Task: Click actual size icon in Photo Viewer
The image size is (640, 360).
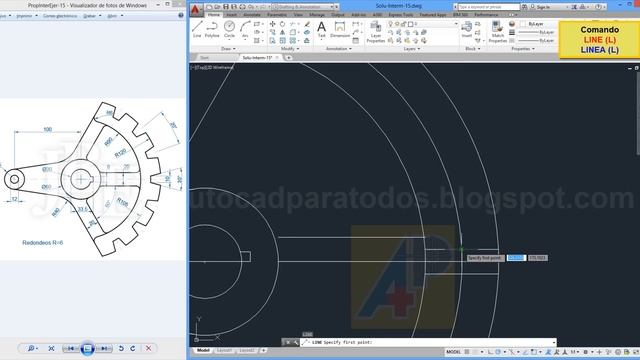Action: click(51, 348)
